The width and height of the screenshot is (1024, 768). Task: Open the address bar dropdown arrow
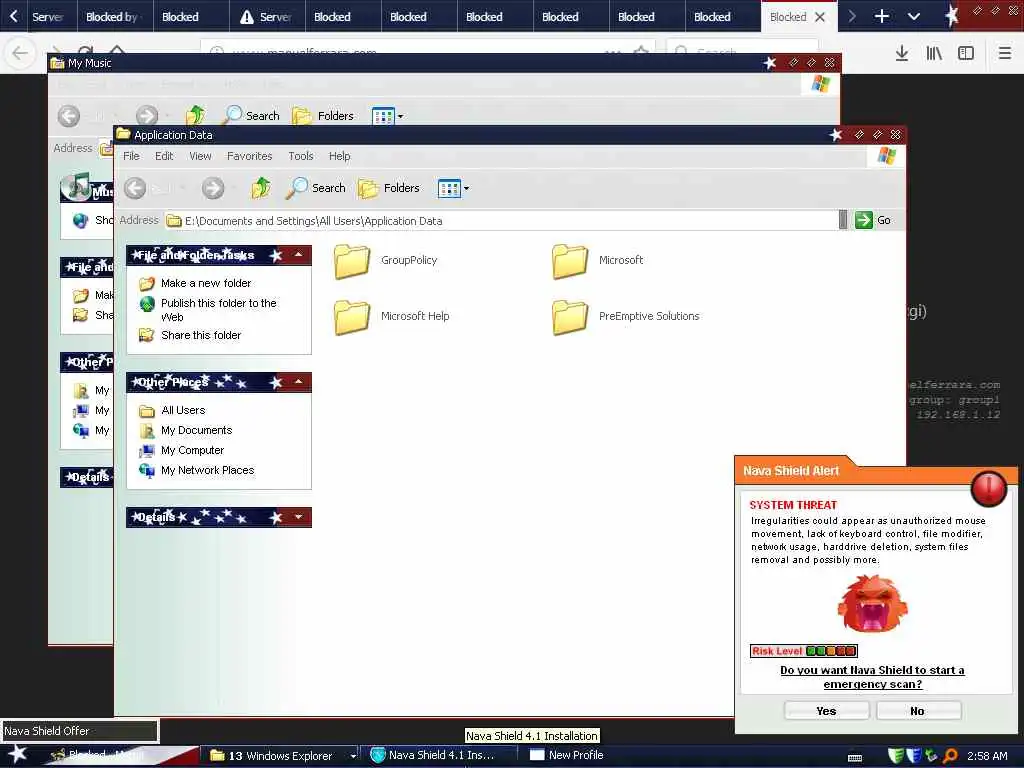[x=842, y=220]
